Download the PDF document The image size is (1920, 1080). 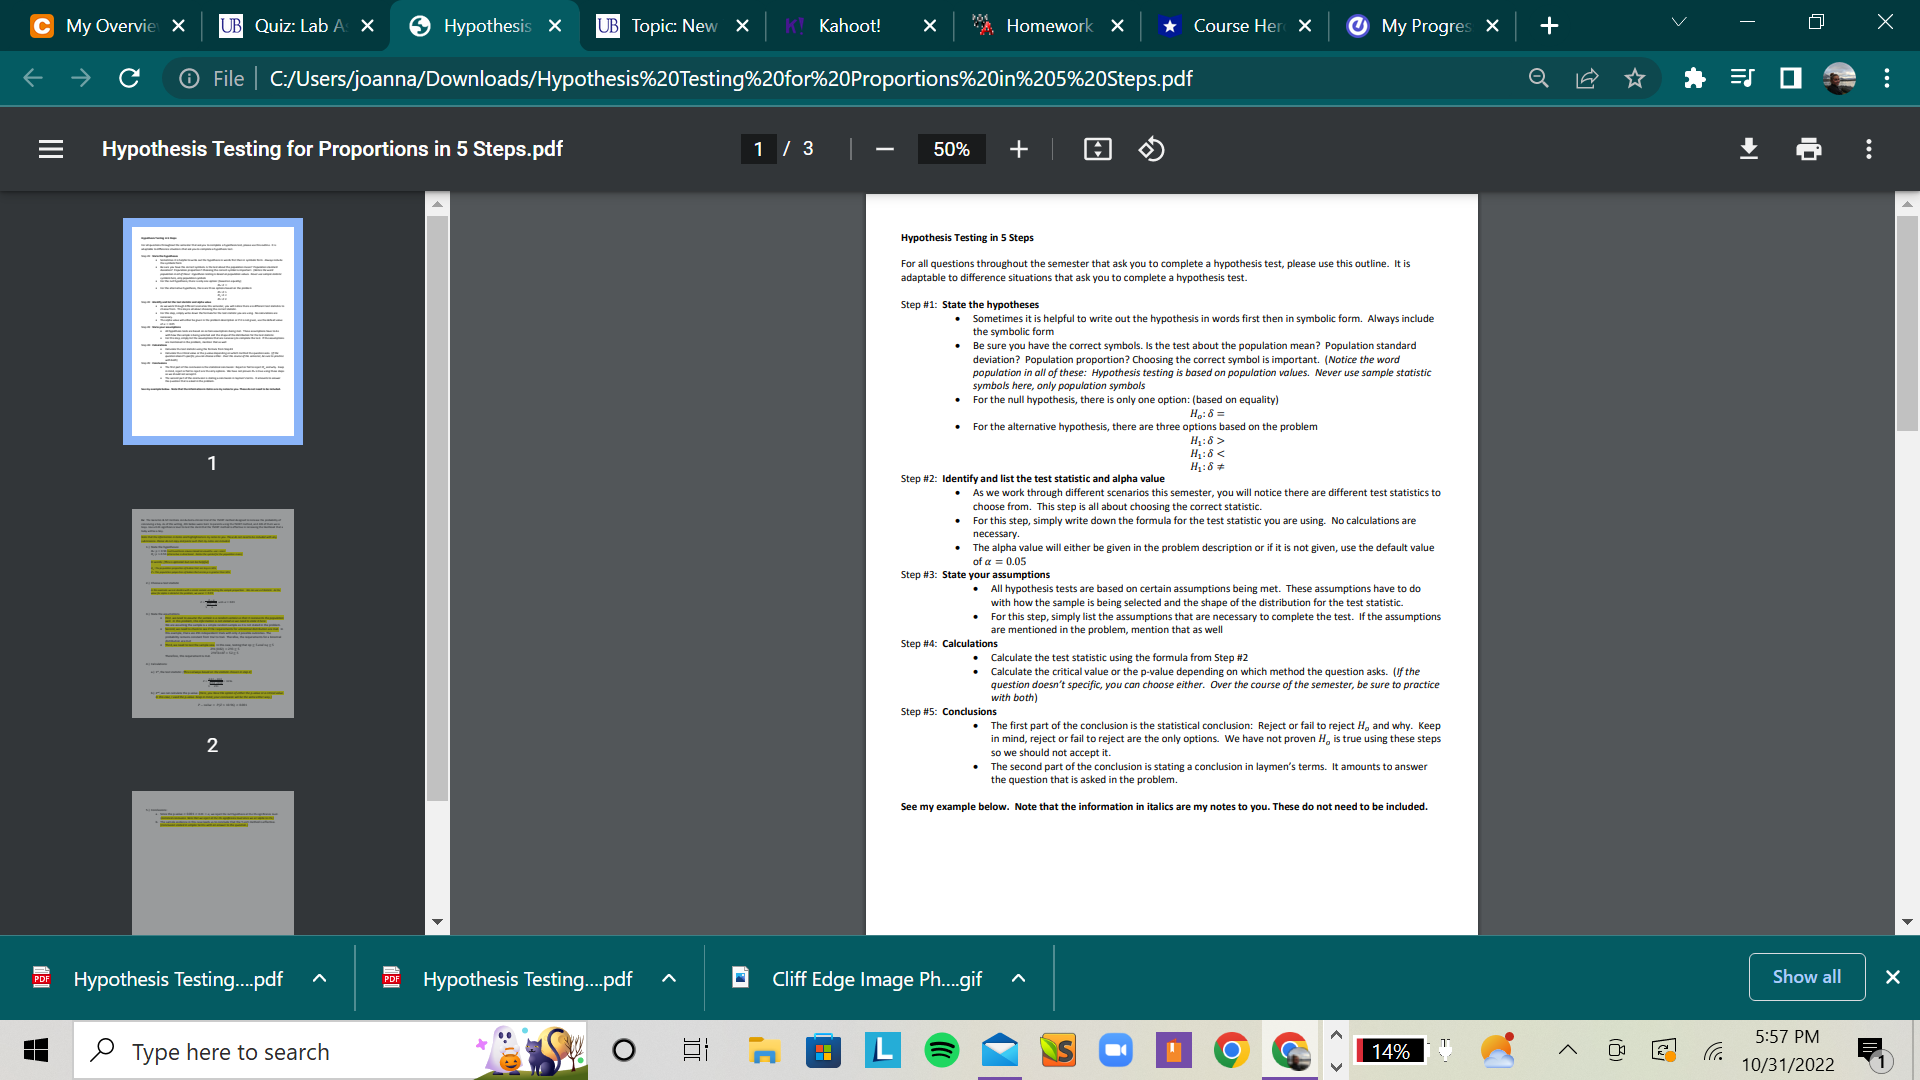click(1748, 148)
